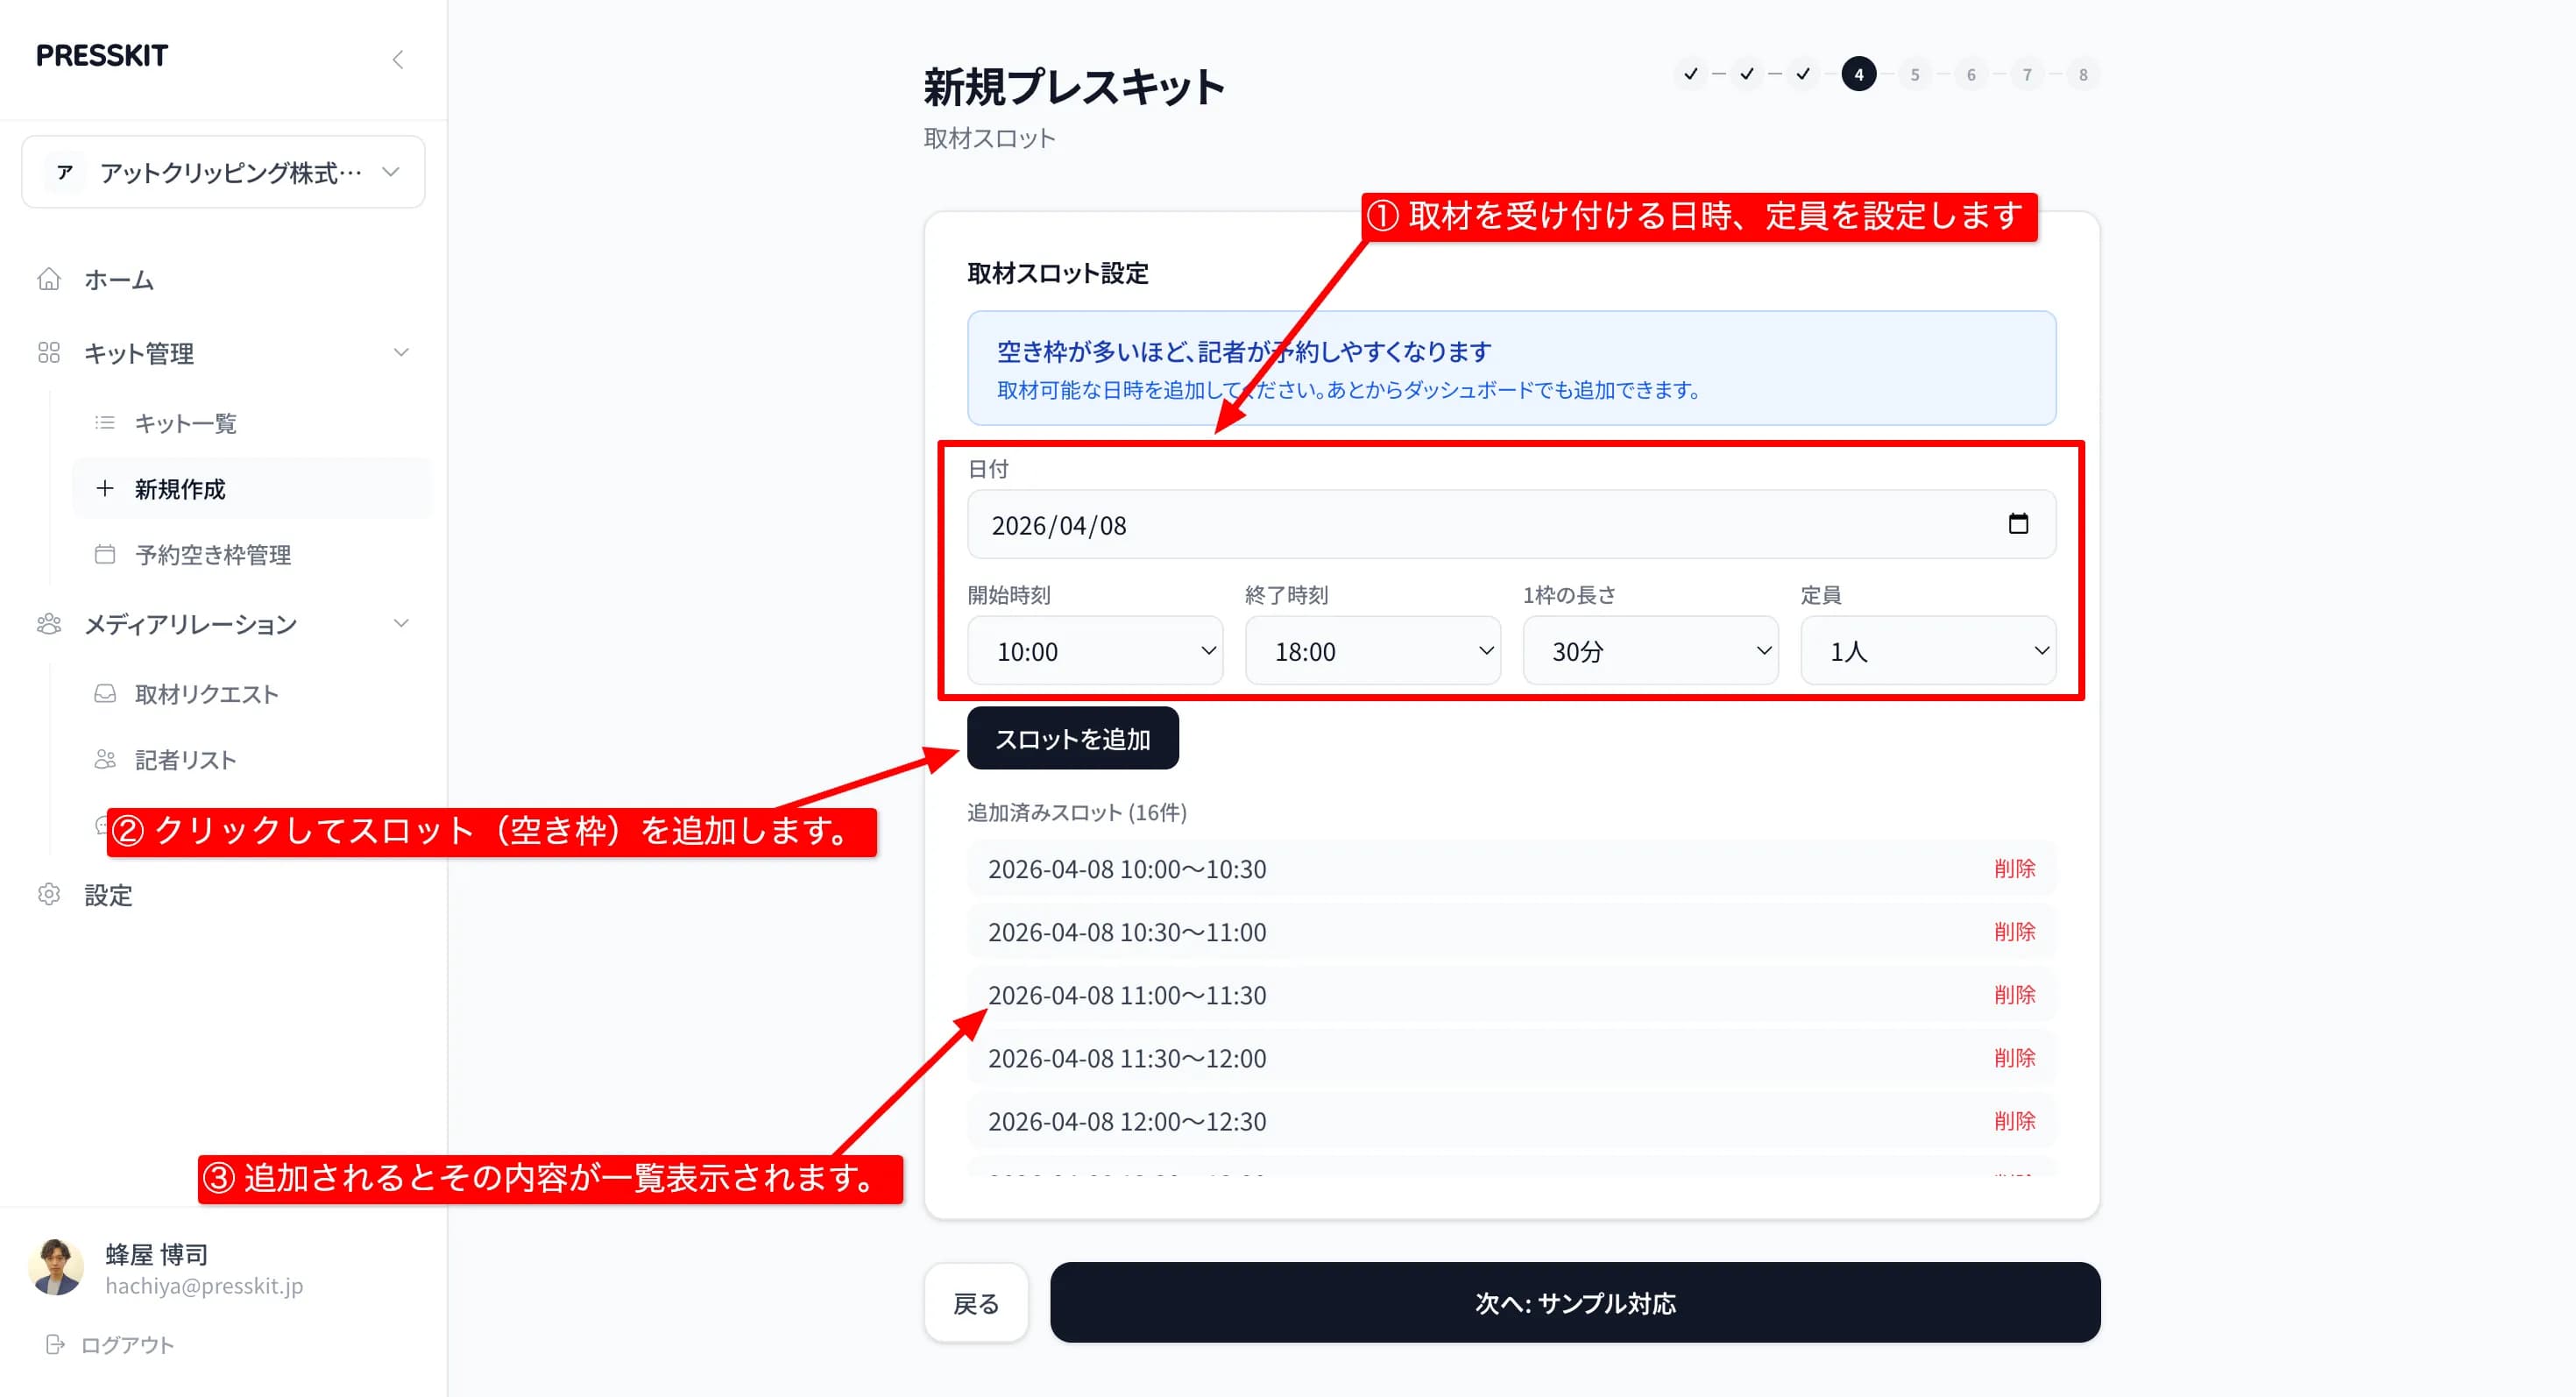Select slot row 2026-04-08 11:30〜12:00
Viewport: 2576px width, 1397px height.
tap(1511, 1057)
